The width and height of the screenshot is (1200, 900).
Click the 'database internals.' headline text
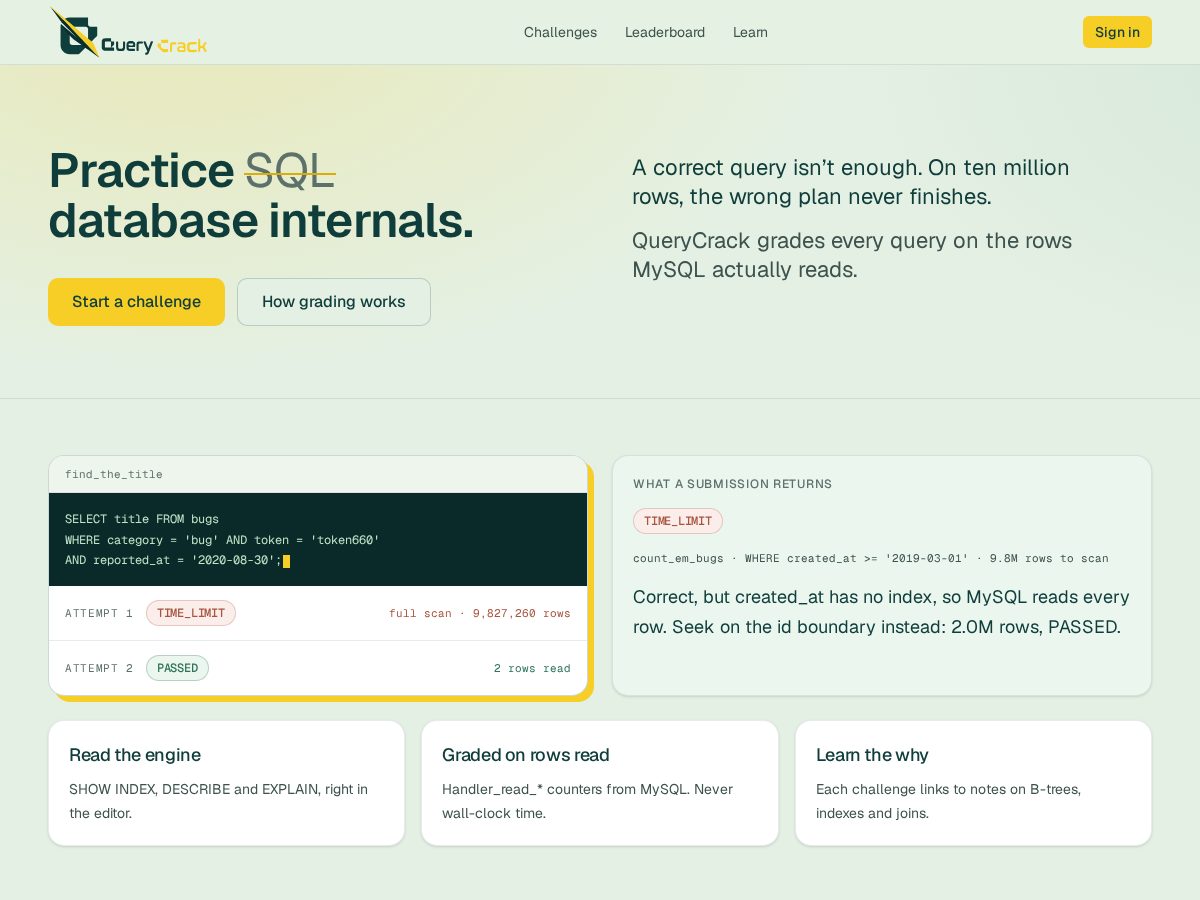pos(261,220)
